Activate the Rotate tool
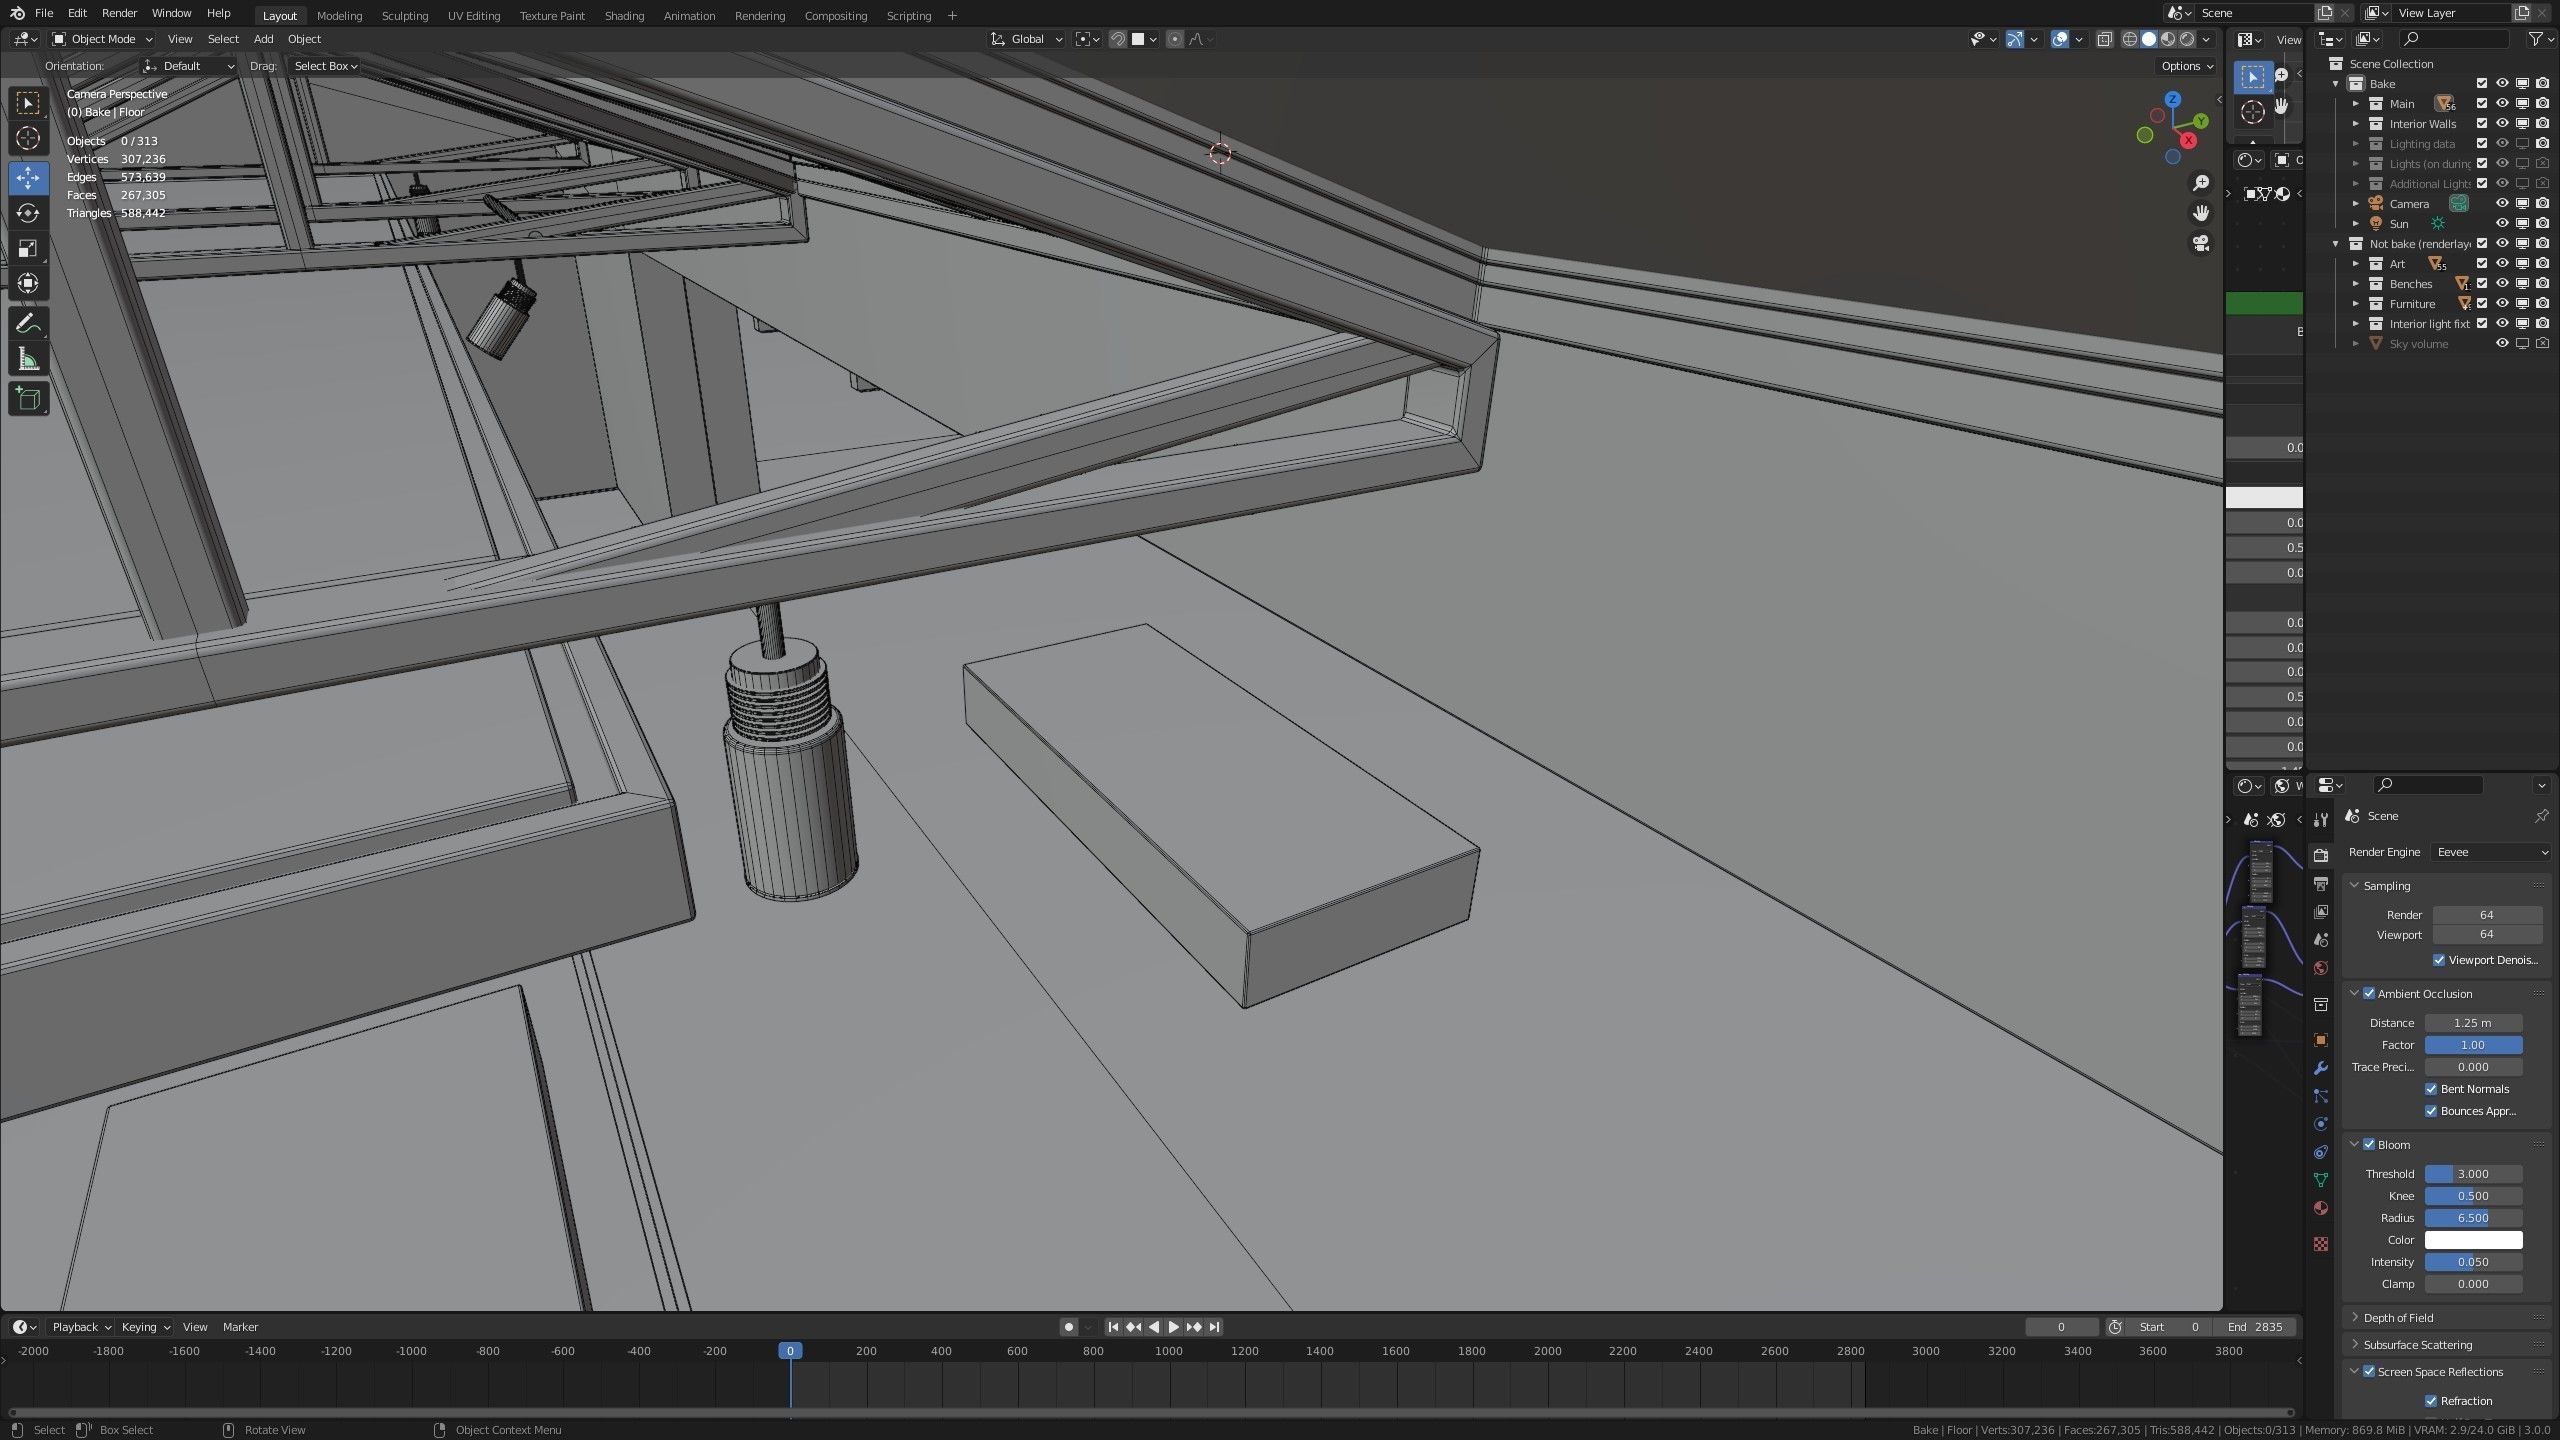Viewport: 2560px width, 1440px height. point(28,213)
